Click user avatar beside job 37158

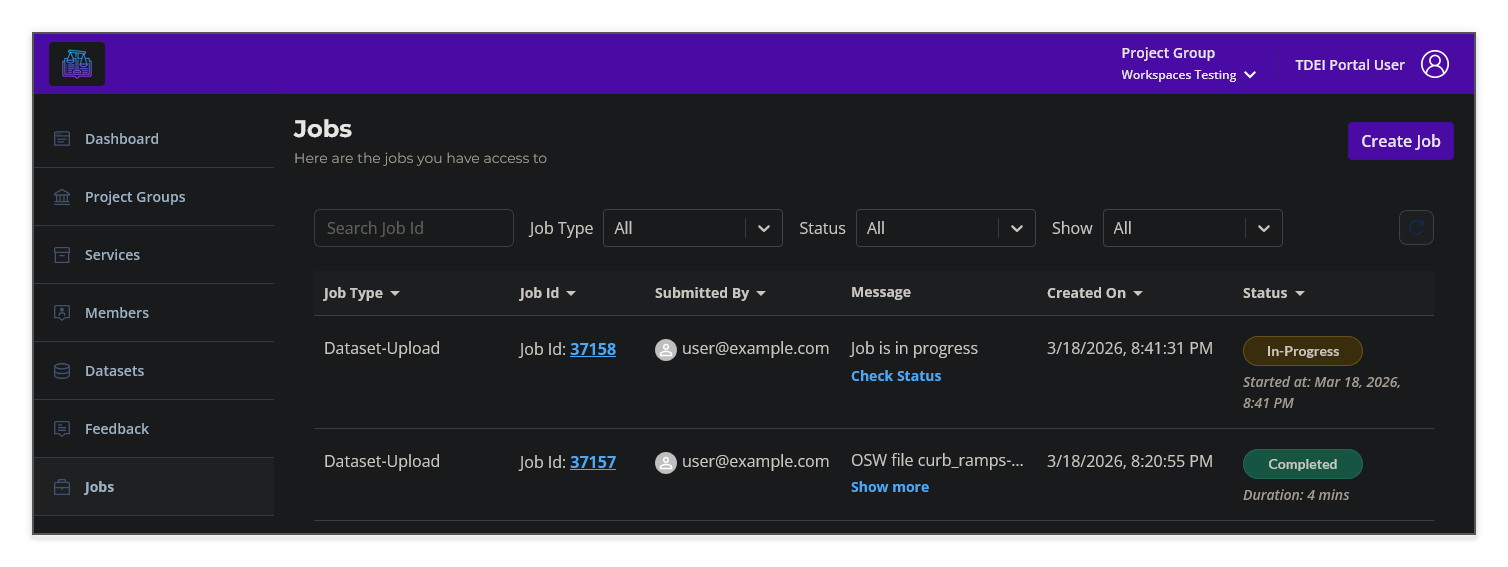[666, 350]
